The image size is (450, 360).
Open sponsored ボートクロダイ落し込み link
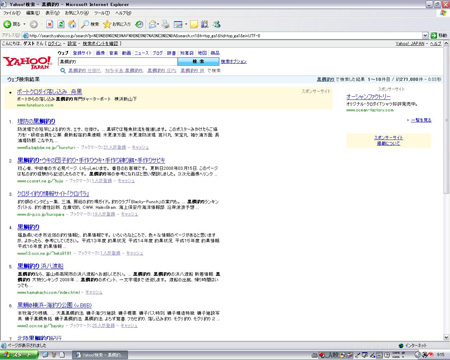pyautogui.click(x=49, y=92)
